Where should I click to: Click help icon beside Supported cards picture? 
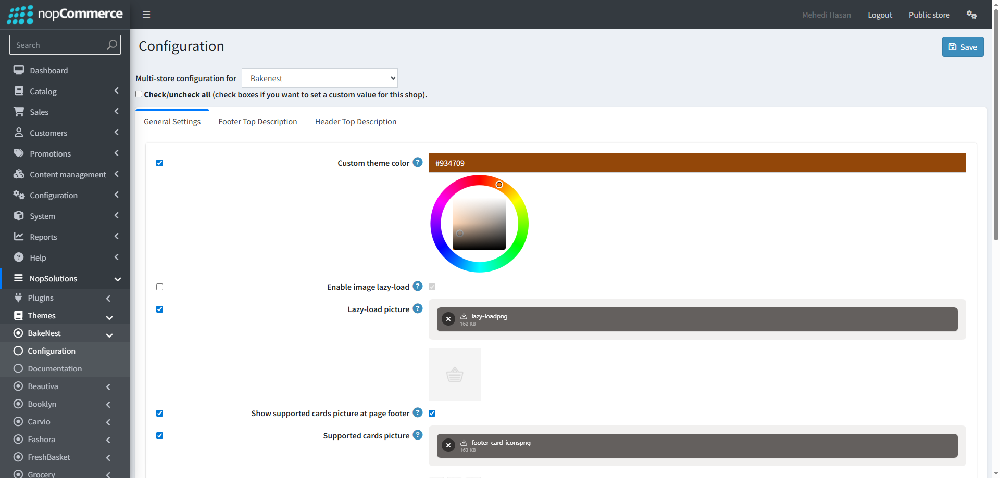click(417, 435)
